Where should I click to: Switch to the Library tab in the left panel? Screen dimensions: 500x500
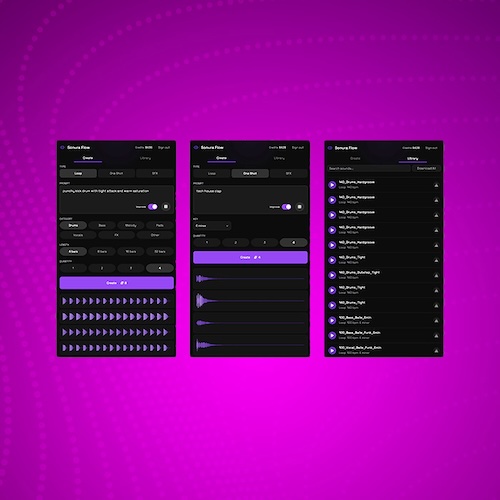click(x=145, y=158)
